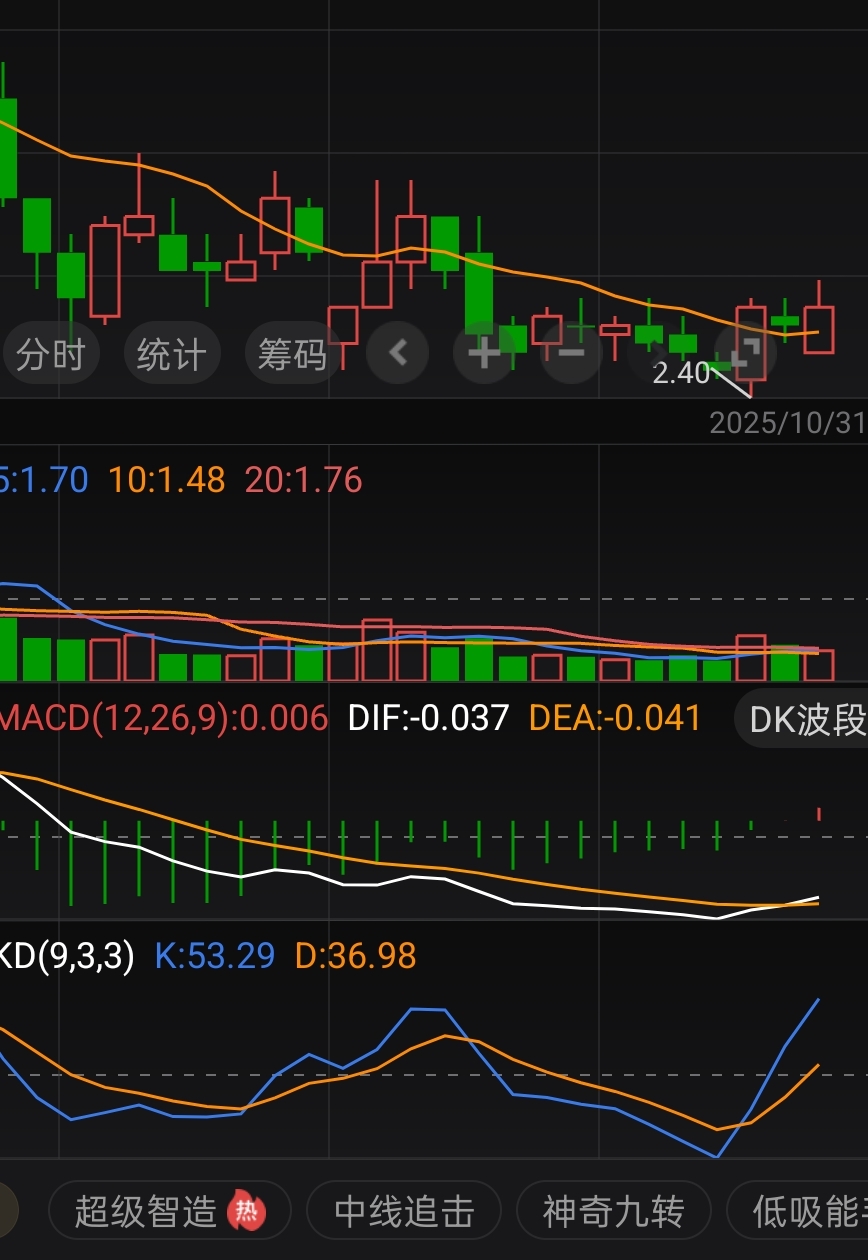Zoom out candlesticks with minus icon
This screenshot has width=868, height=1260.
click(572, 353)
